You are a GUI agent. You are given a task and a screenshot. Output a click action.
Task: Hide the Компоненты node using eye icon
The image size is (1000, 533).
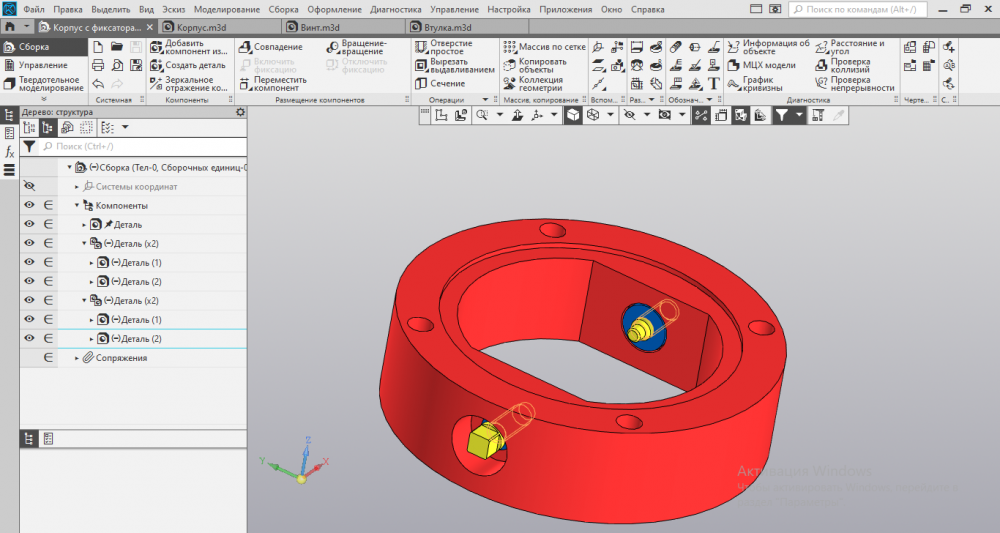29,205
